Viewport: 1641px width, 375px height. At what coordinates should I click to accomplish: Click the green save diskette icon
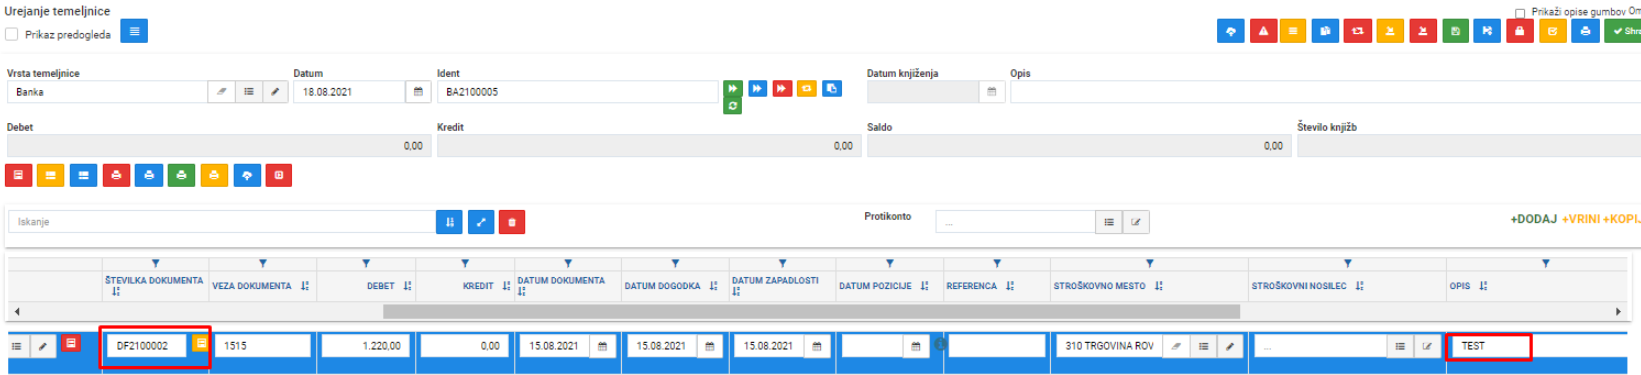pos(1455,31)
